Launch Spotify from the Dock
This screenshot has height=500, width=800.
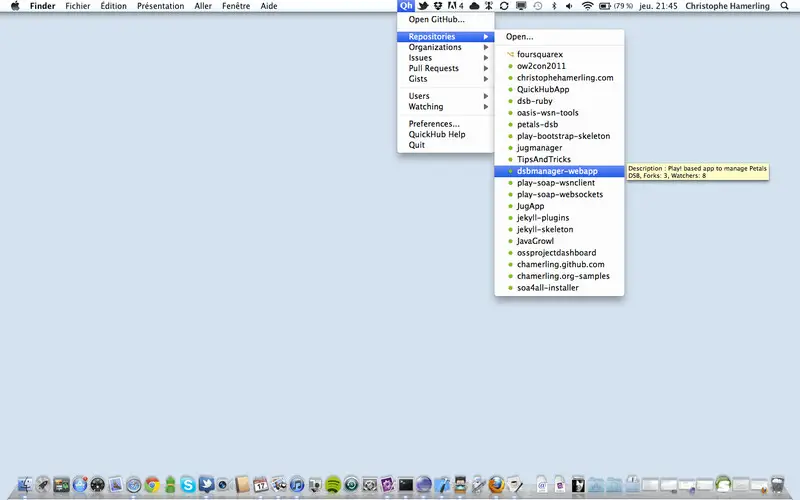(x=333, y=485)
